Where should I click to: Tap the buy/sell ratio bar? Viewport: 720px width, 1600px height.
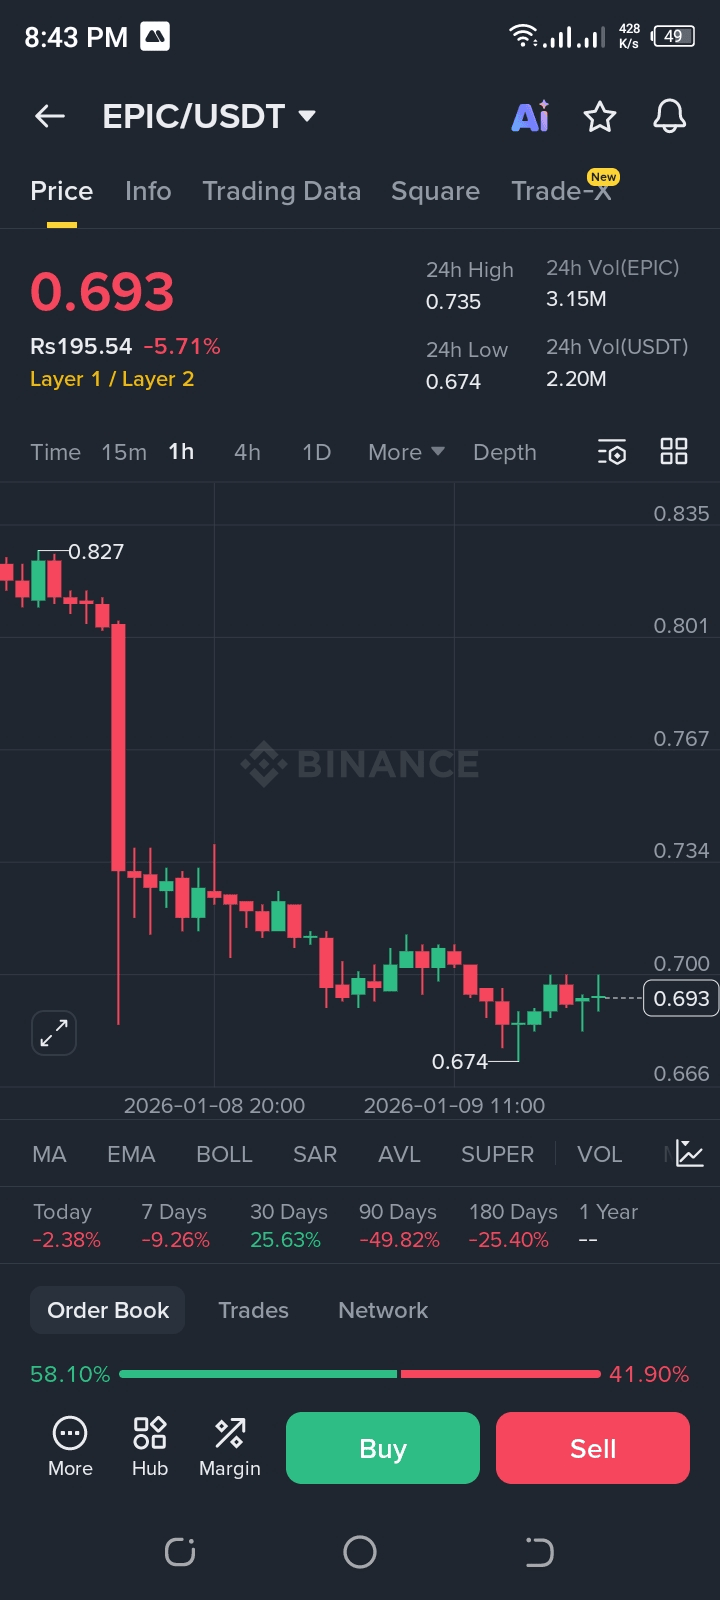coord(360,1374)
